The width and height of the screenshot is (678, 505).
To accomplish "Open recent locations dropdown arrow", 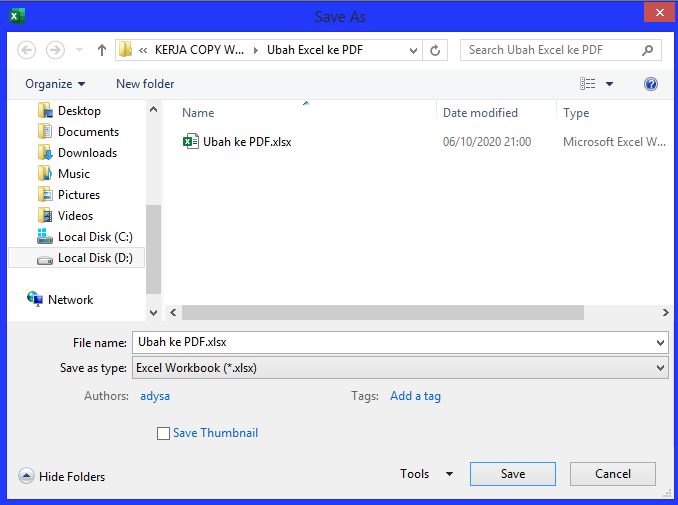I will click(80, 50).
